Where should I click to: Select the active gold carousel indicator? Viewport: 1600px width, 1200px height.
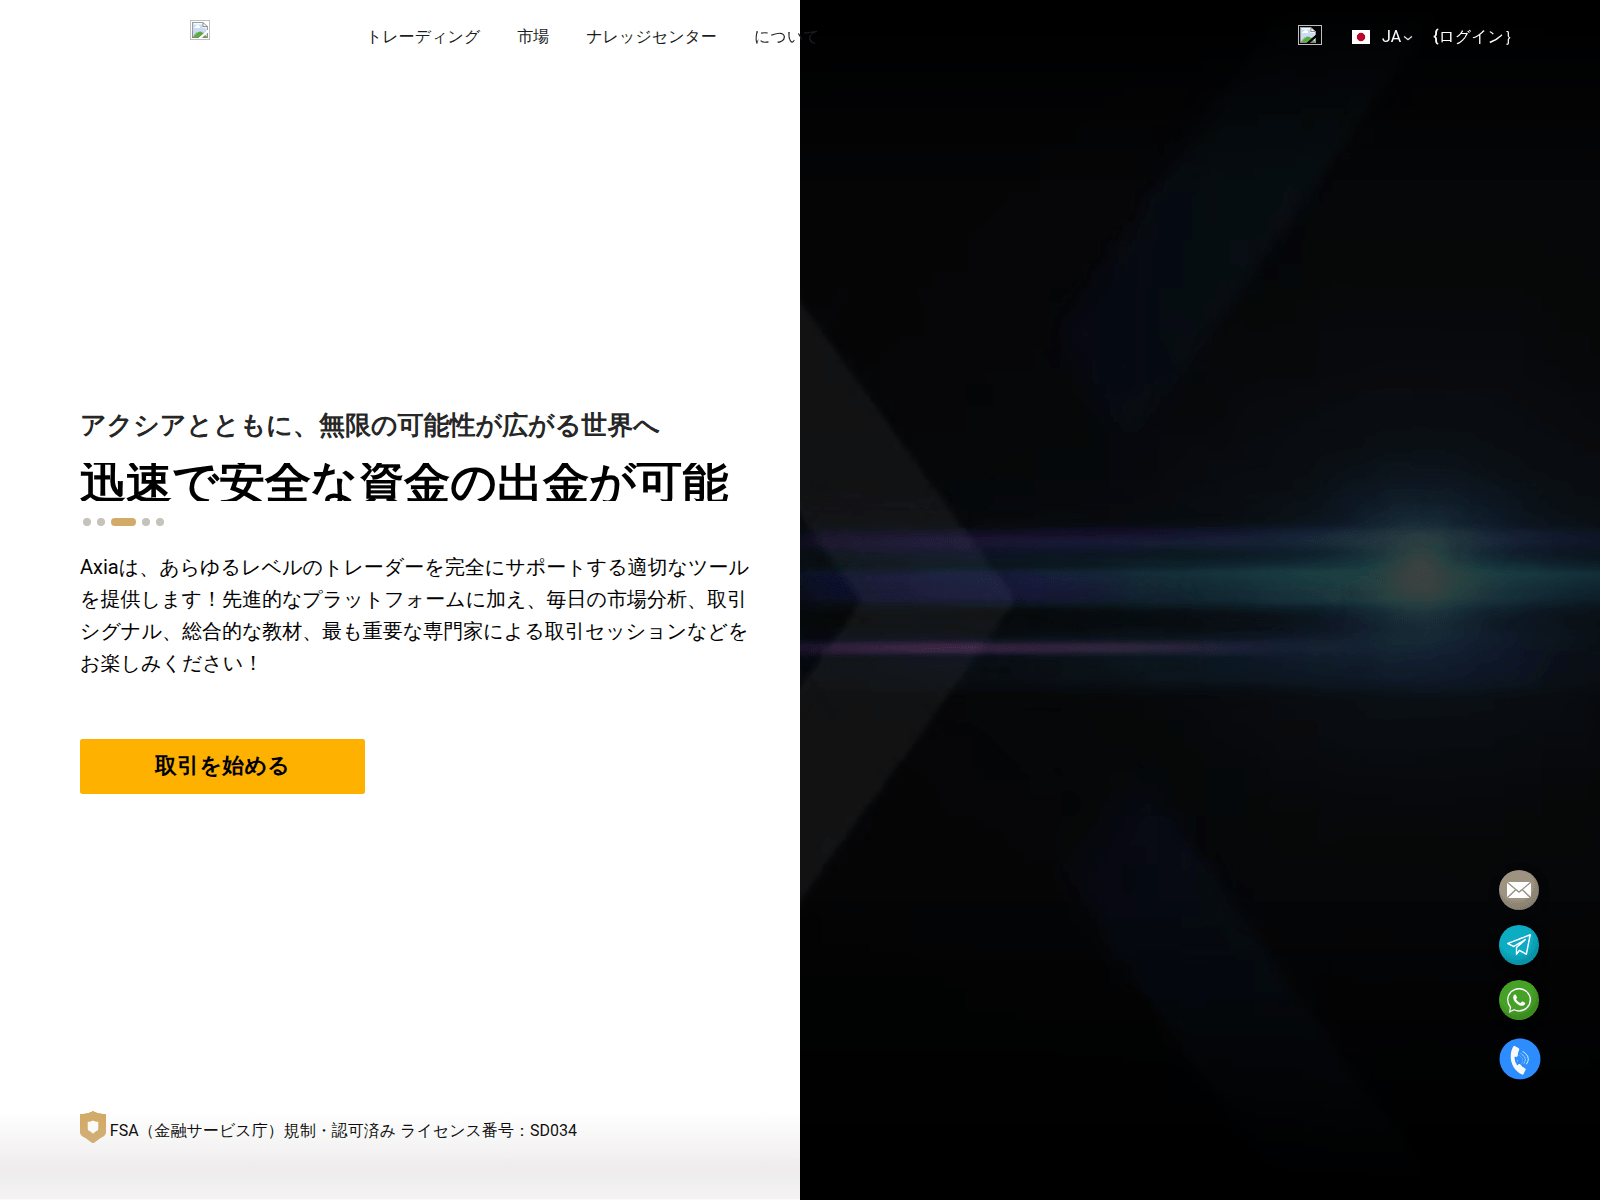click(123, 522)
